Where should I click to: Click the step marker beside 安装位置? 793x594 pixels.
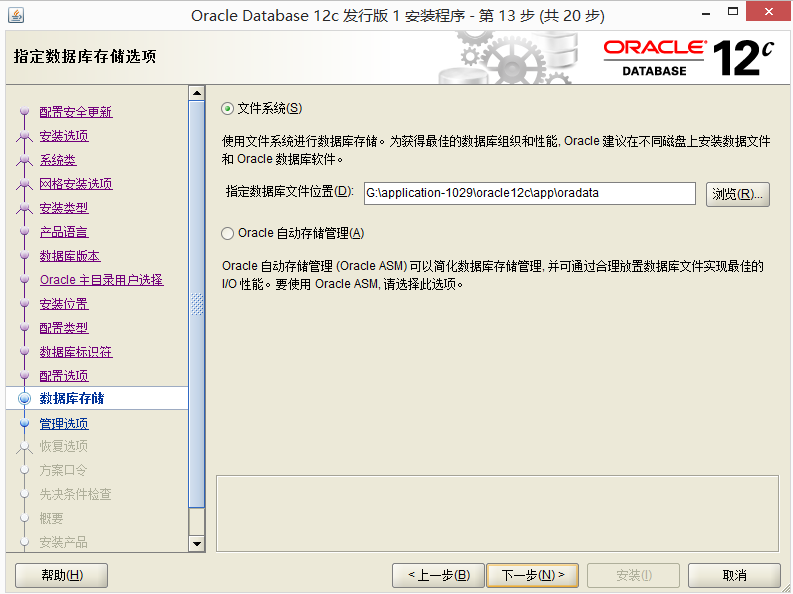click(x=24, y=304)
